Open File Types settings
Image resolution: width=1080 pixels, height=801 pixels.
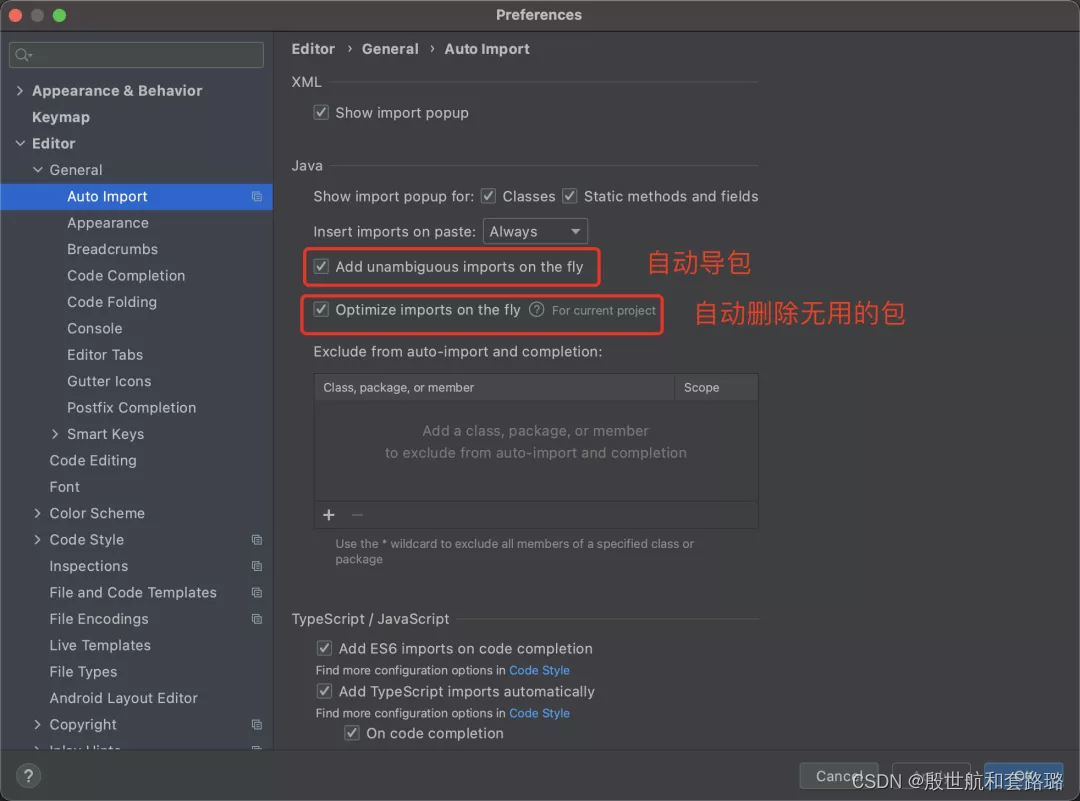[83, 672]
